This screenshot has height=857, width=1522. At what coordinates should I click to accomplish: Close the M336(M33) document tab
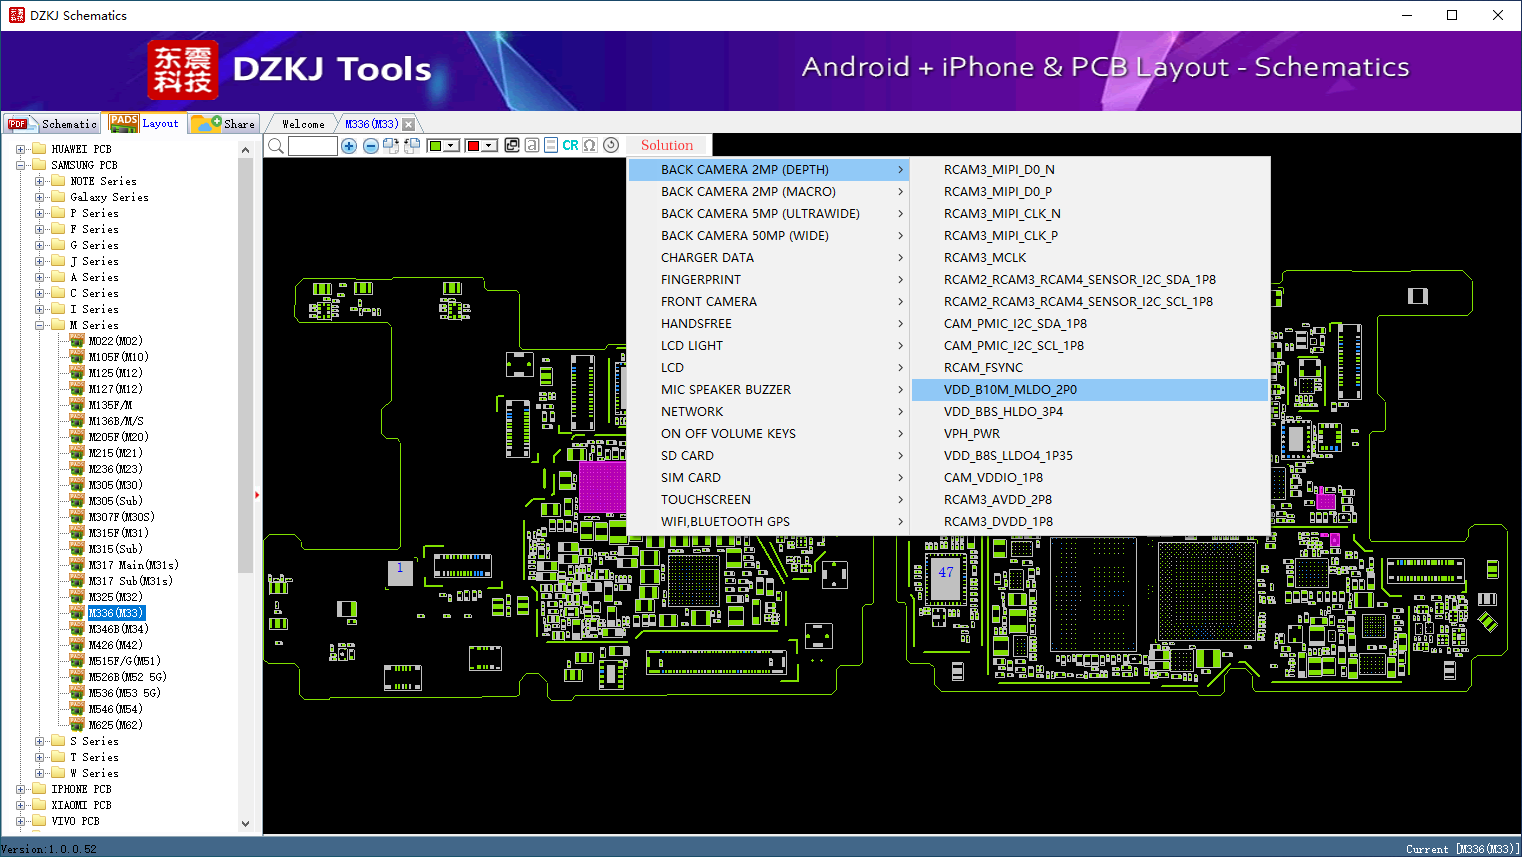point(408,124)
